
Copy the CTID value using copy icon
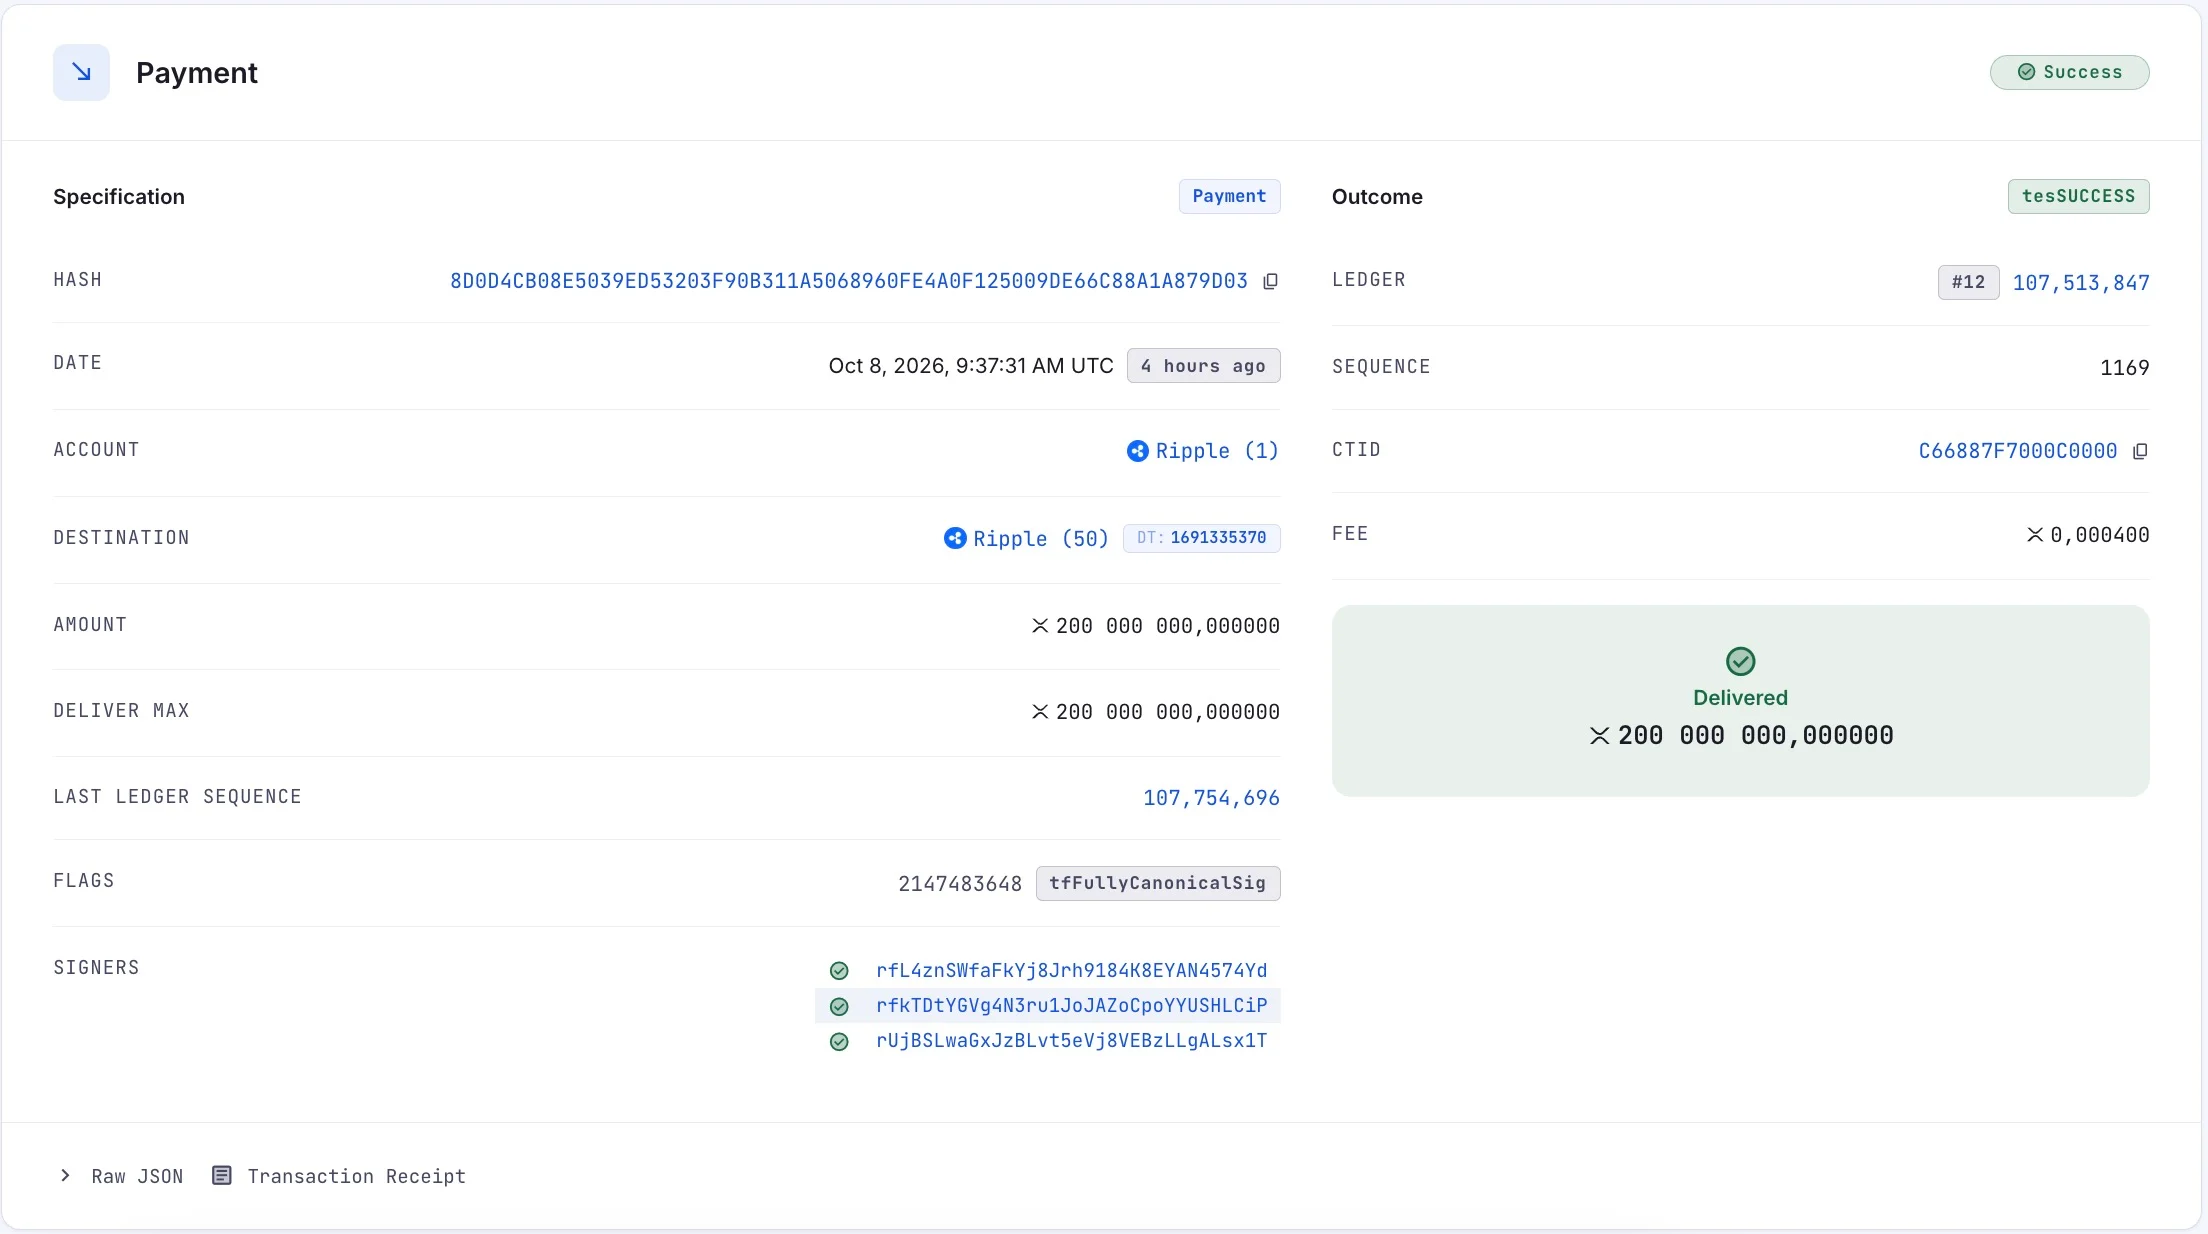tap(2140, 451)
